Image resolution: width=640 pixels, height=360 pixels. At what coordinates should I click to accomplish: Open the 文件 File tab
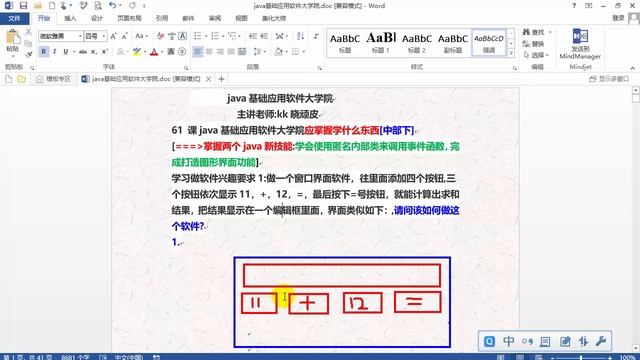(x=14, y=18)
